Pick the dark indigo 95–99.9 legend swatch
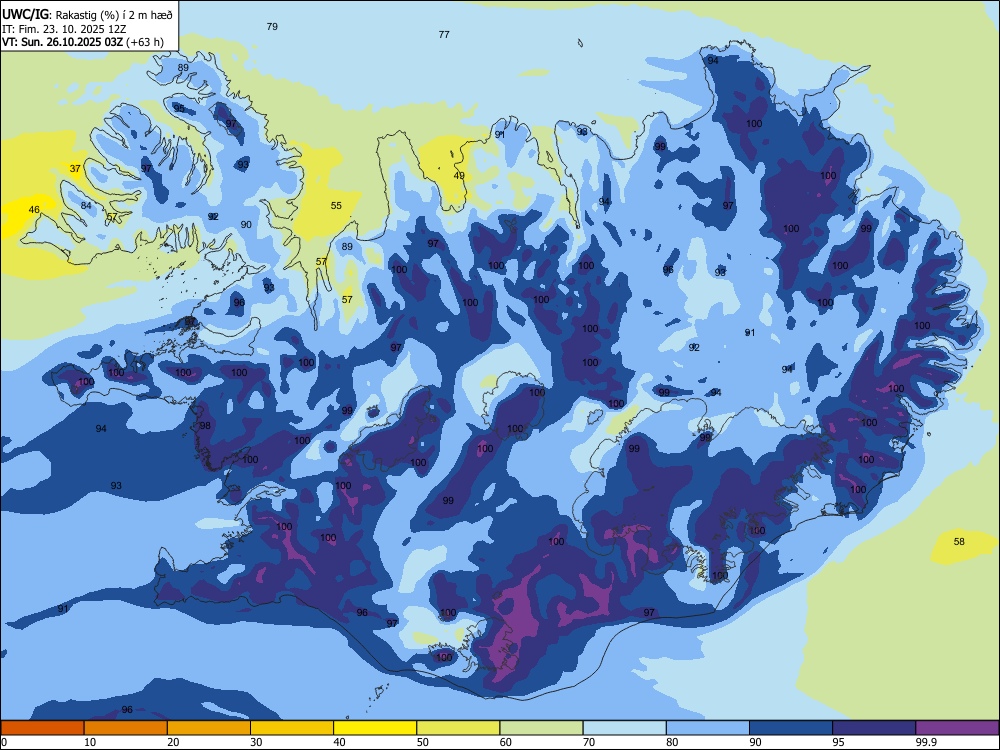 874,728
